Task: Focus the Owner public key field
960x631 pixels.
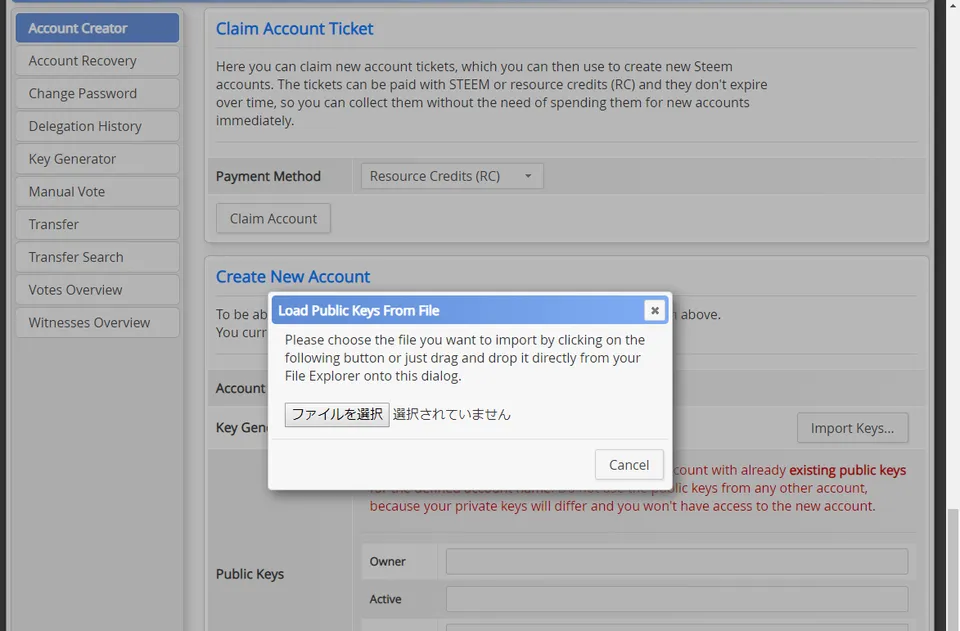Action: tap(677, 561)
